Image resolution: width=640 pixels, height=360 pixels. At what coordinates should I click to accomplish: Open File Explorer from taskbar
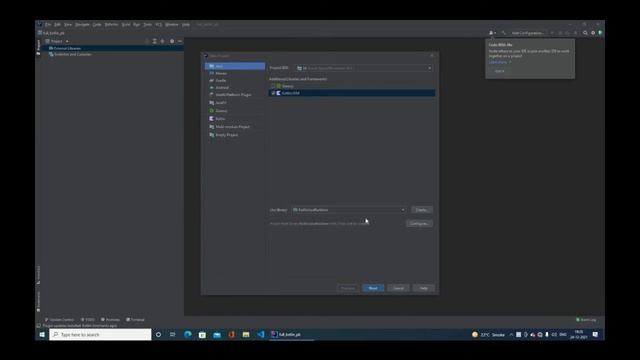click(x=246, y=335)
